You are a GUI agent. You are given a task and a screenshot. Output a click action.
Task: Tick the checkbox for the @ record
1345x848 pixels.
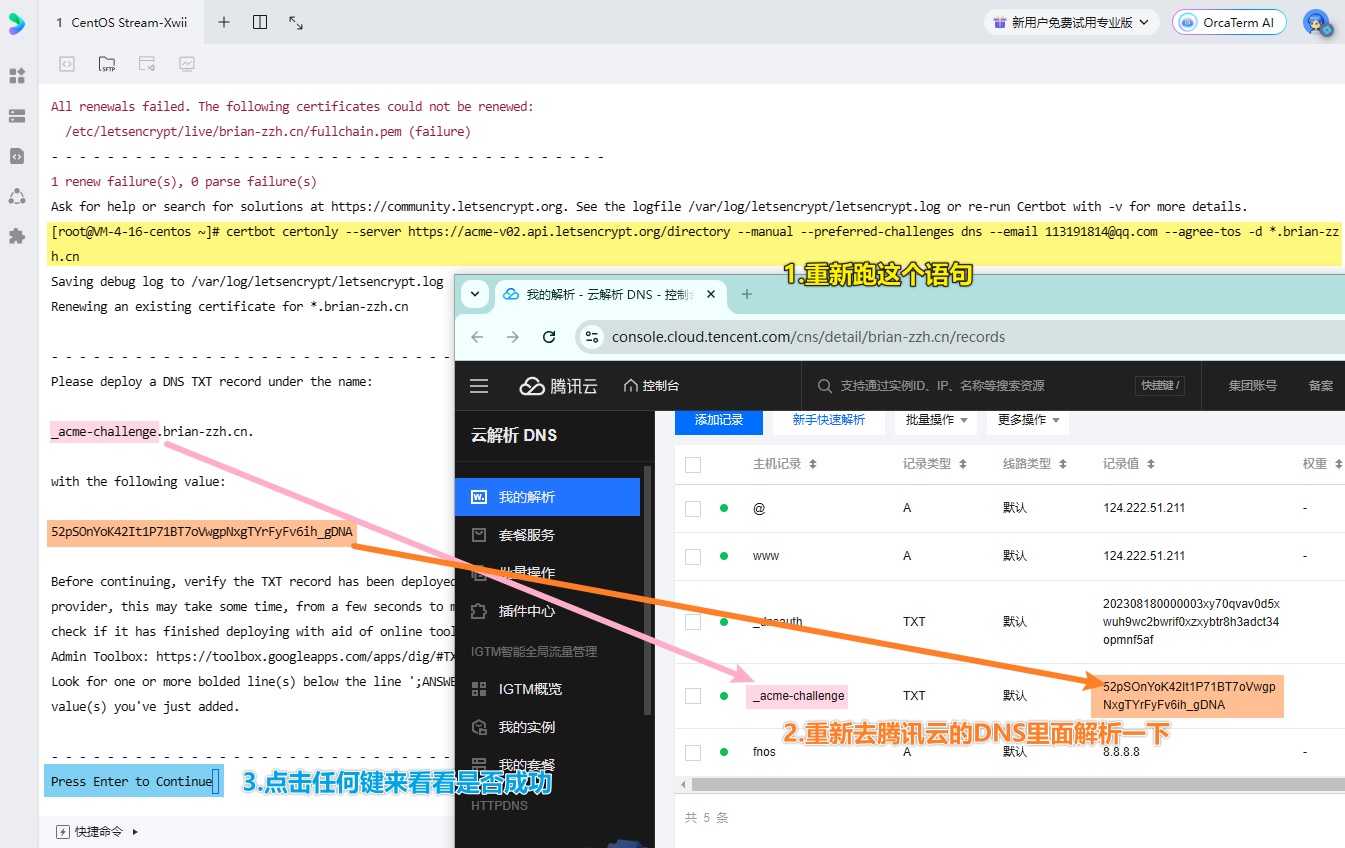[x=693, y=508]
